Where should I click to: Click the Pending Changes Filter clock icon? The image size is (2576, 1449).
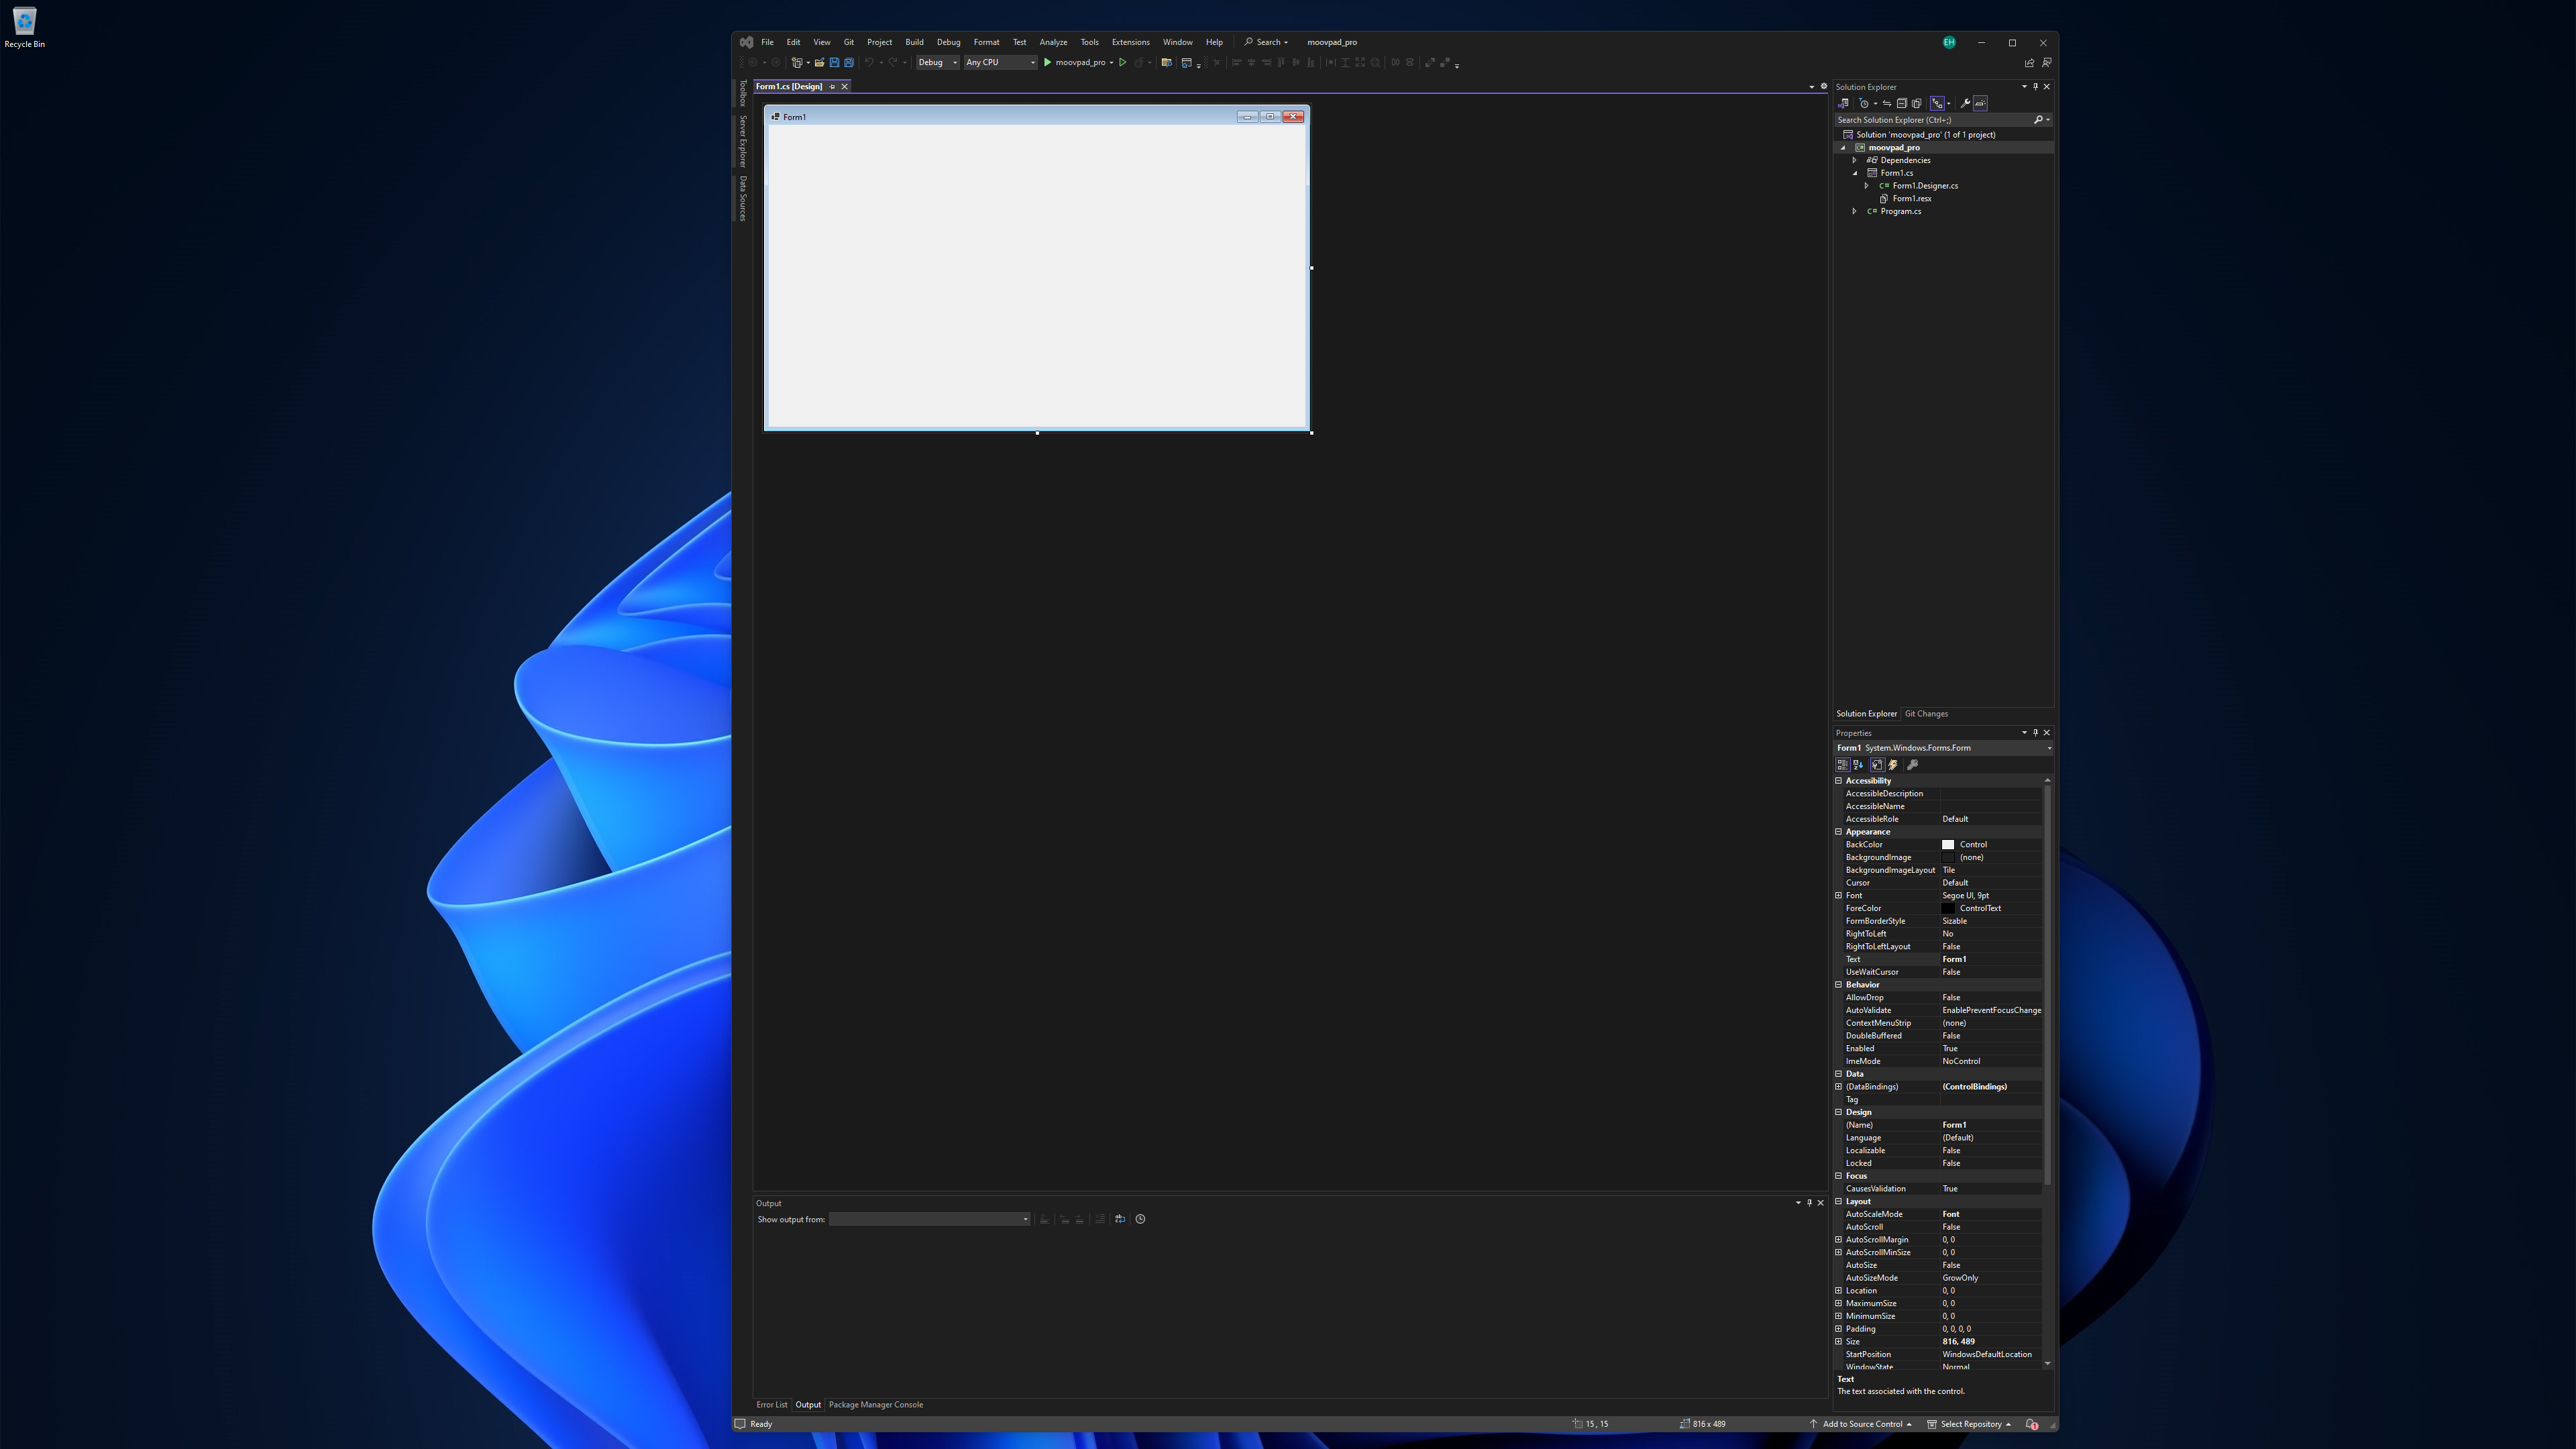(x=1864, y=103)
